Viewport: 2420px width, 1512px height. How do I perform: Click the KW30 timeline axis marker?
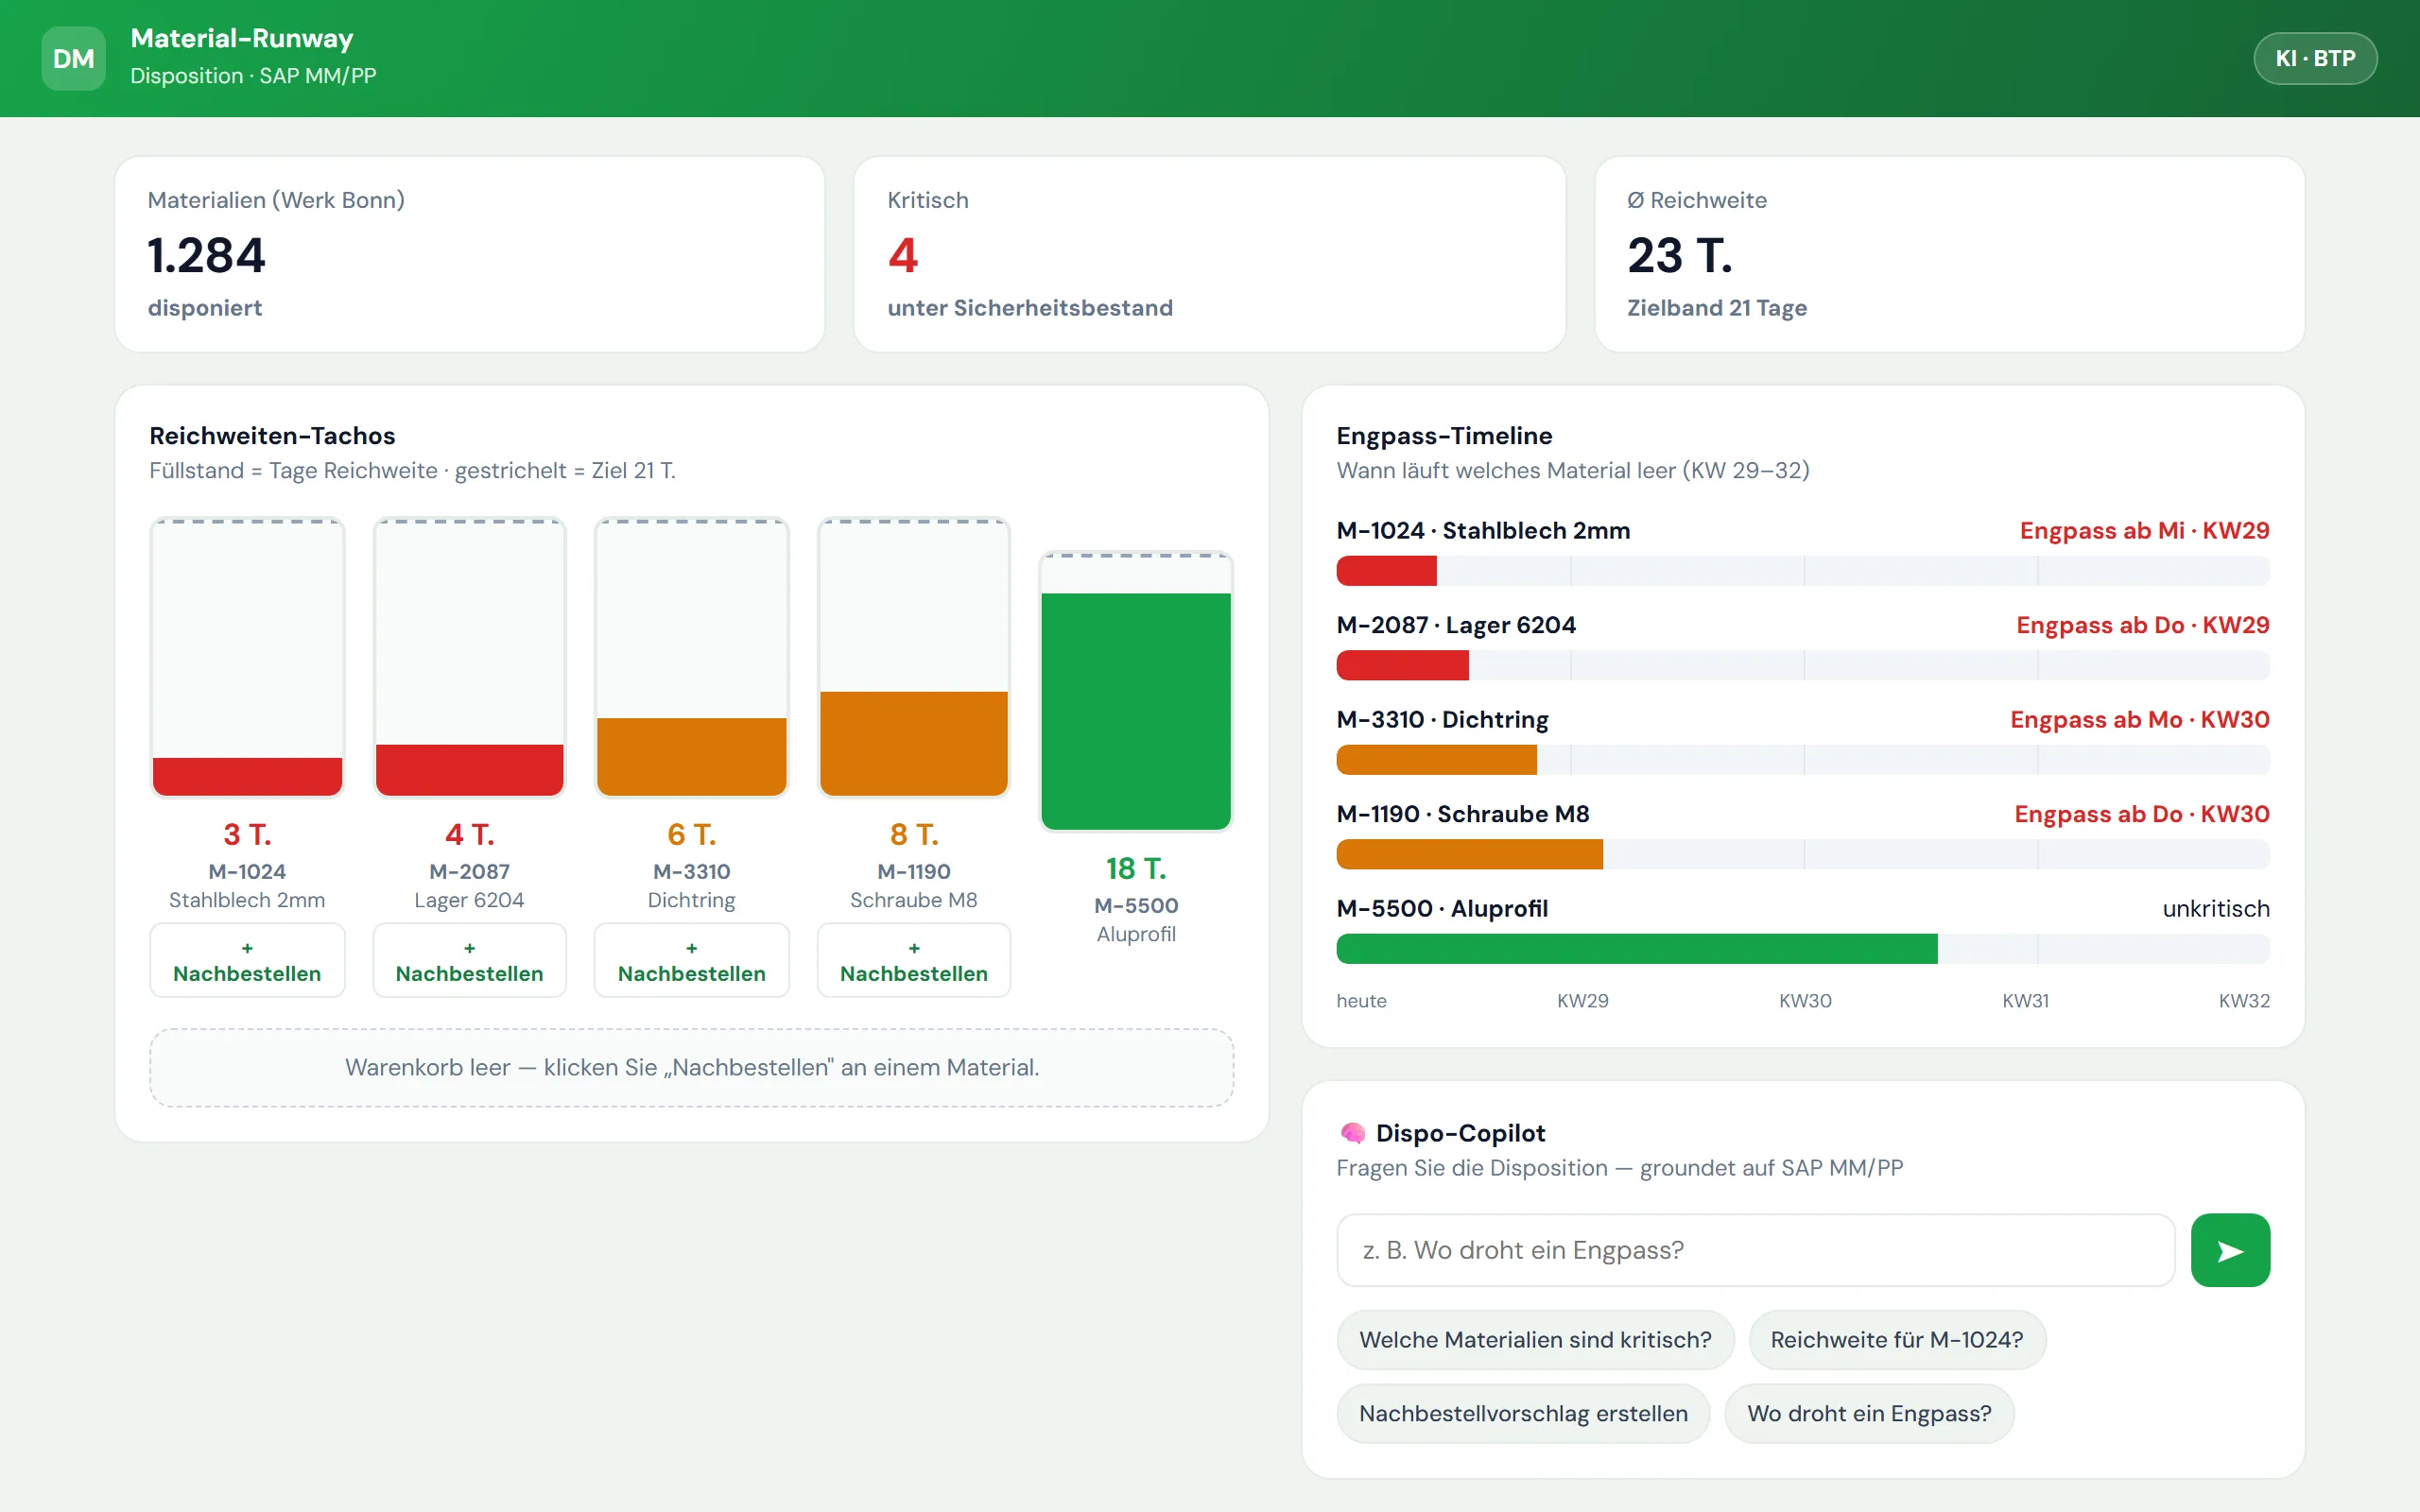point(1805,1001)
